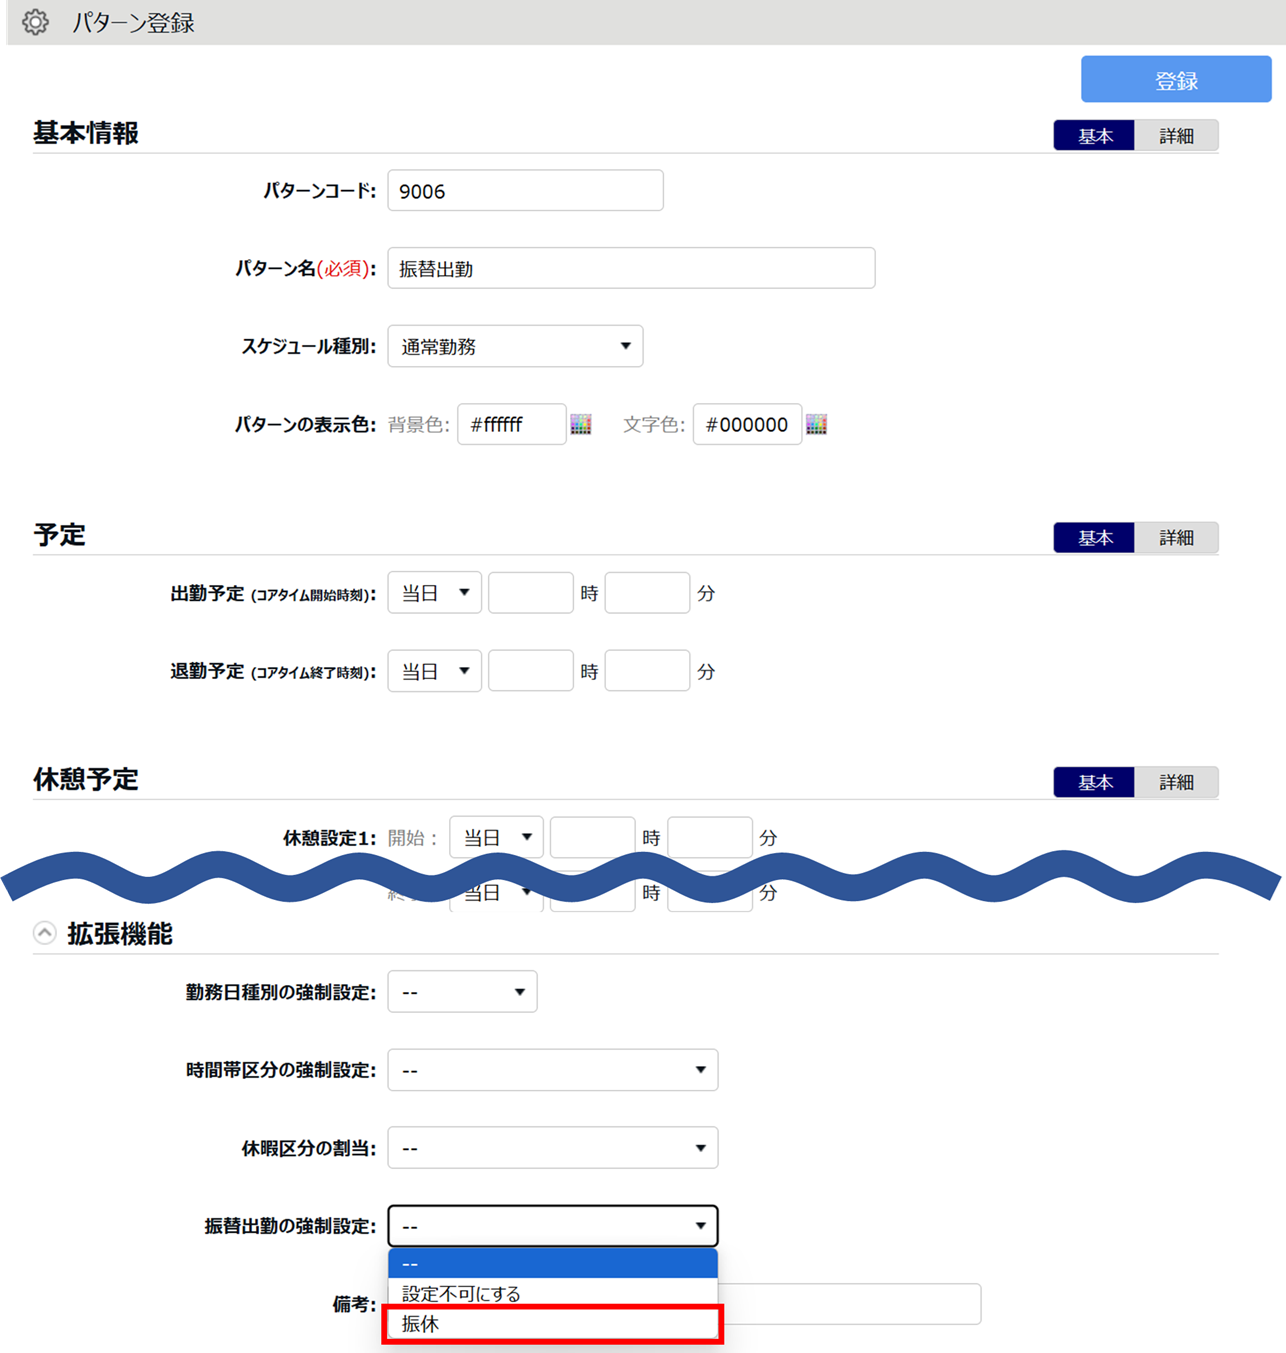This screenshot has height=1353, width=1286.
Task: Click the 背景色 hex code field
Action: tap(512, 424)
